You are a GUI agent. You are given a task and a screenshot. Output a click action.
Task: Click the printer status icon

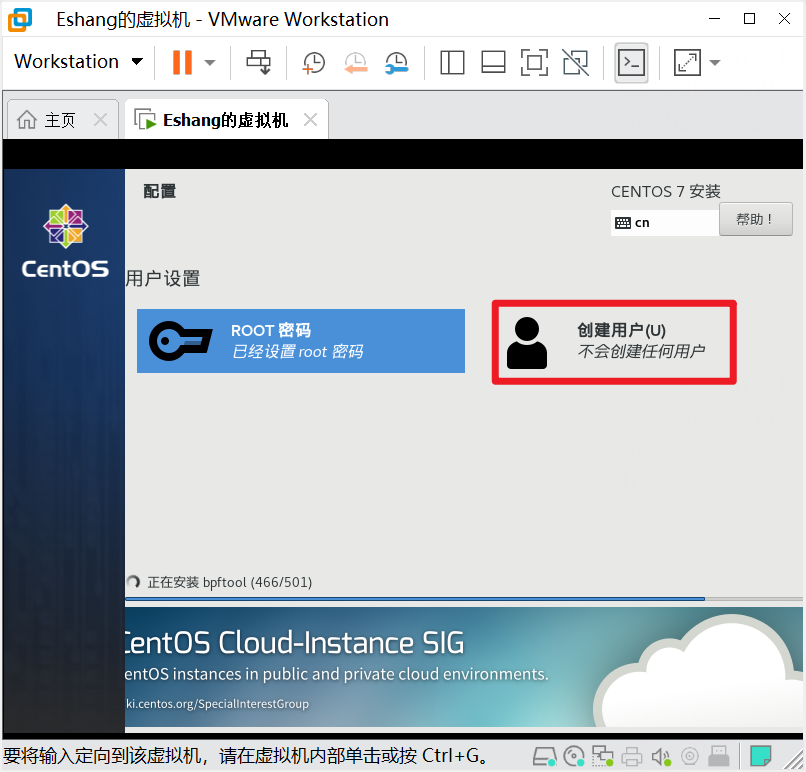(x=632, y=756)
